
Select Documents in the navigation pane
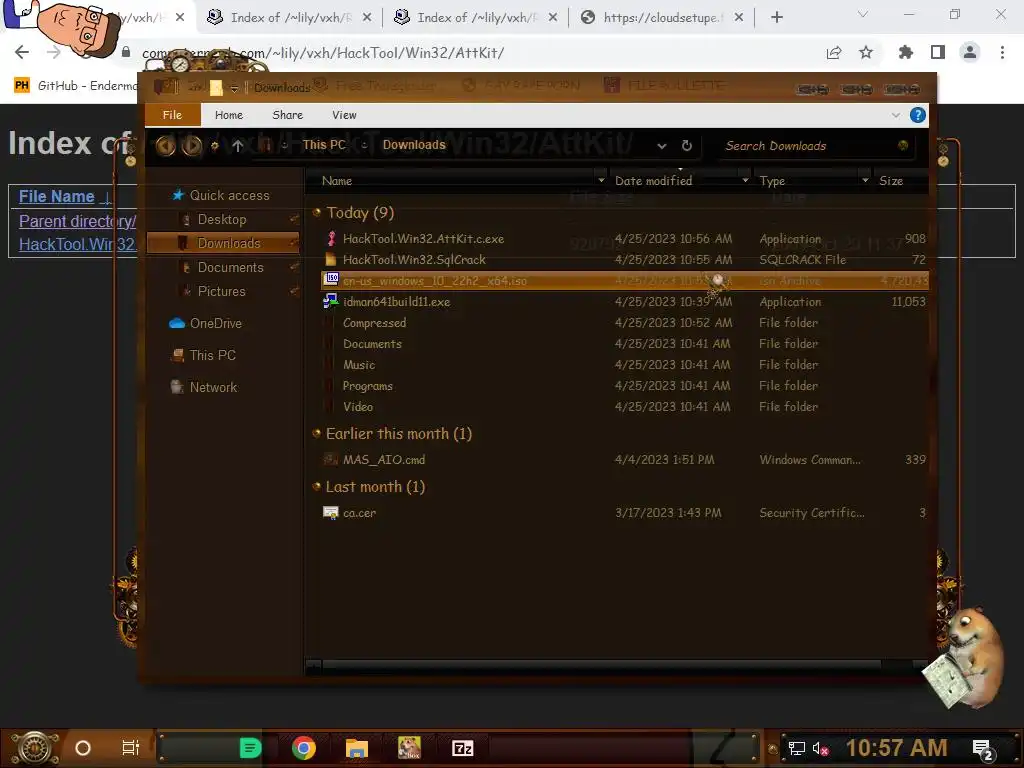point(231,267)
